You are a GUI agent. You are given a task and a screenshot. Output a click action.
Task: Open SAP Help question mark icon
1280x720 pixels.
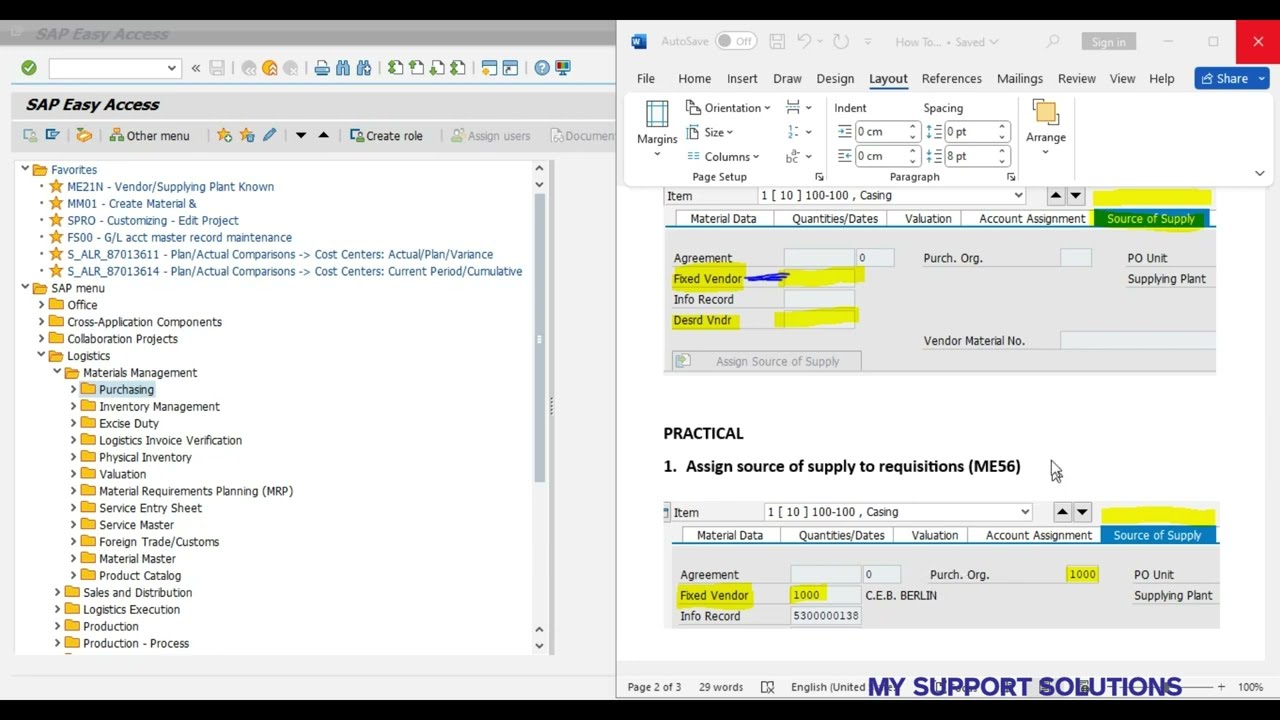pos(542,68)
